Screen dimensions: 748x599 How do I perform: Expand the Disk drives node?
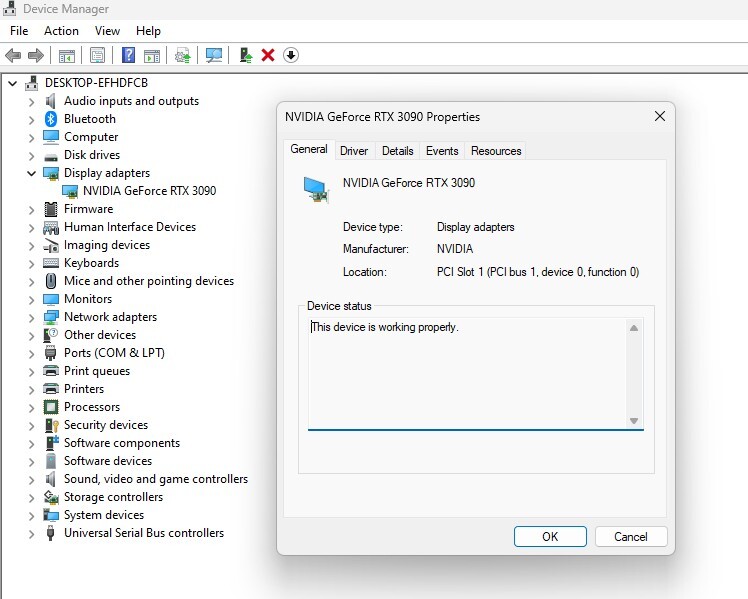pyautogui.click(x=31, y=155)
